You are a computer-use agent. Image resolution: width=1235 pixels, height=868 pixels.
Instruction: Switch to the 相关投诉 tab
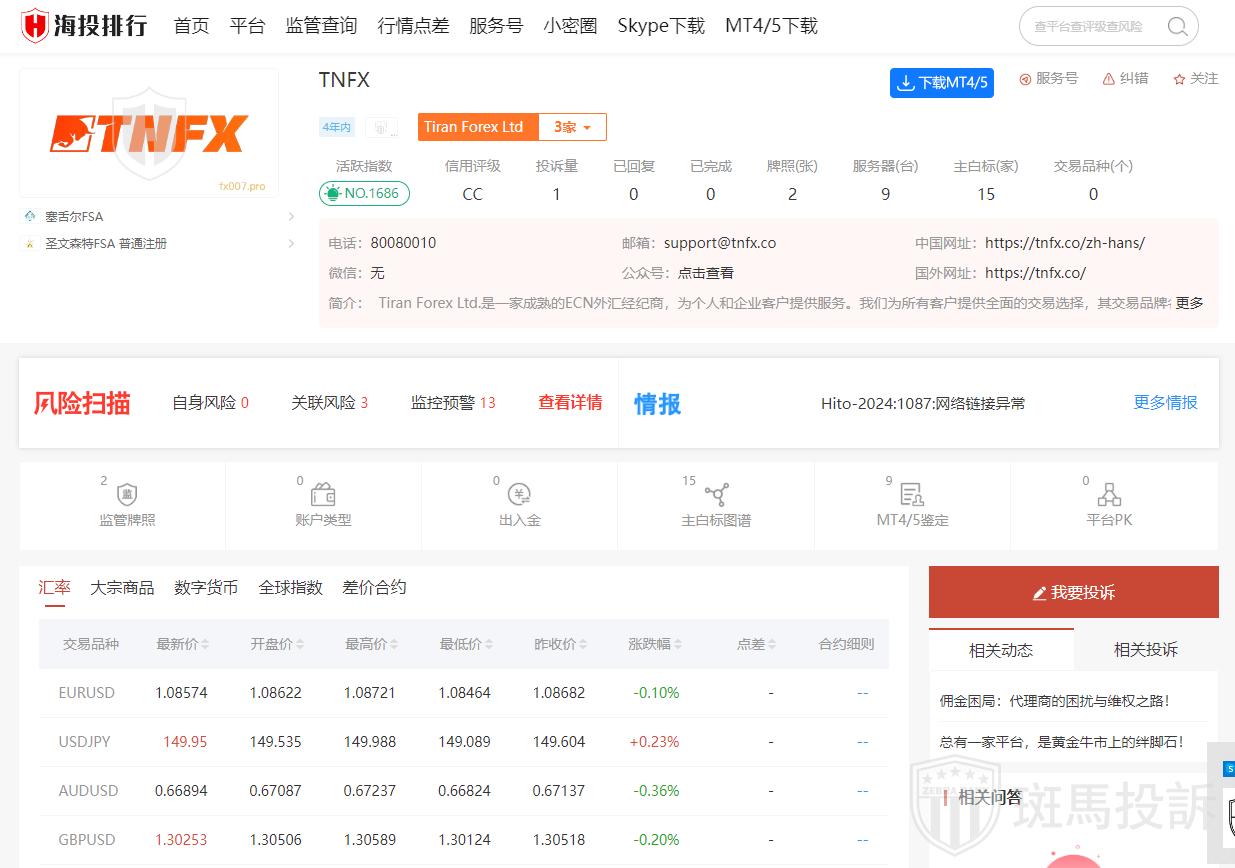pyautogui.click(x=1145, y=650)
